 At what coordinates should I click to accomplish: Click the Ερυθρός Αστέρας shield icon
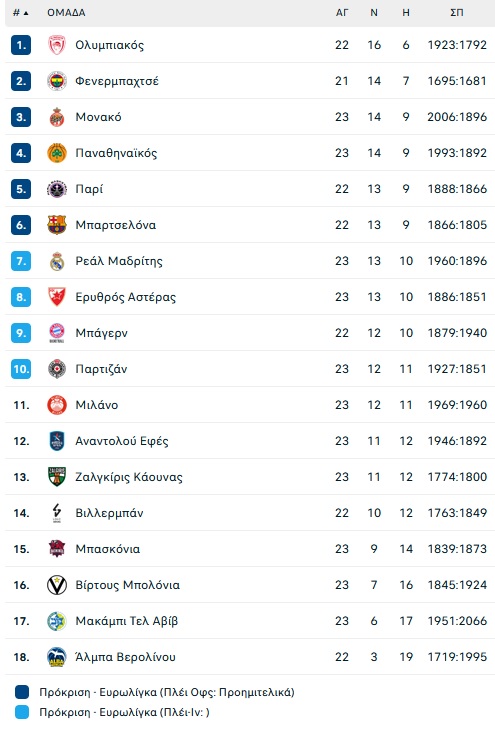click(57, 297)
